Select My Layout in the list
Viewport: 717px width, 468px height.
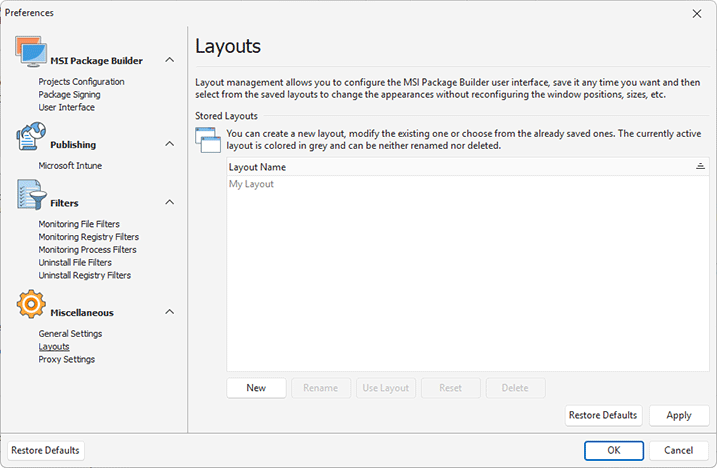coord(251,185)
